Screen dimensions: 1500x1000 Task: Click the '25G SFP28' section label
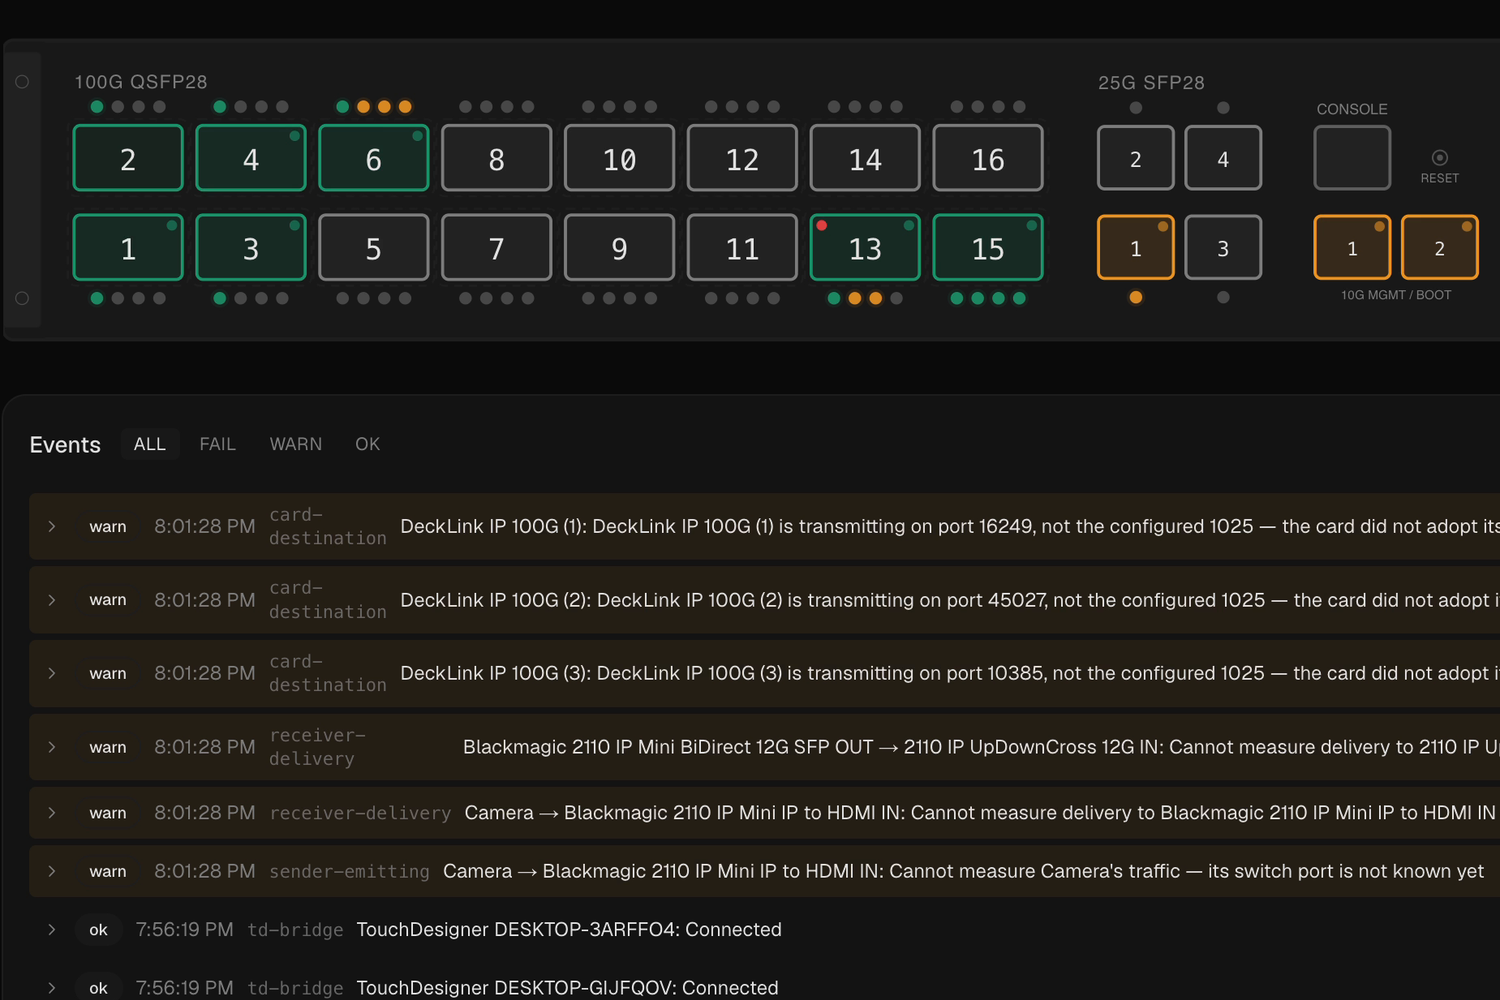pyautogui.click(x=1151, y=83)
